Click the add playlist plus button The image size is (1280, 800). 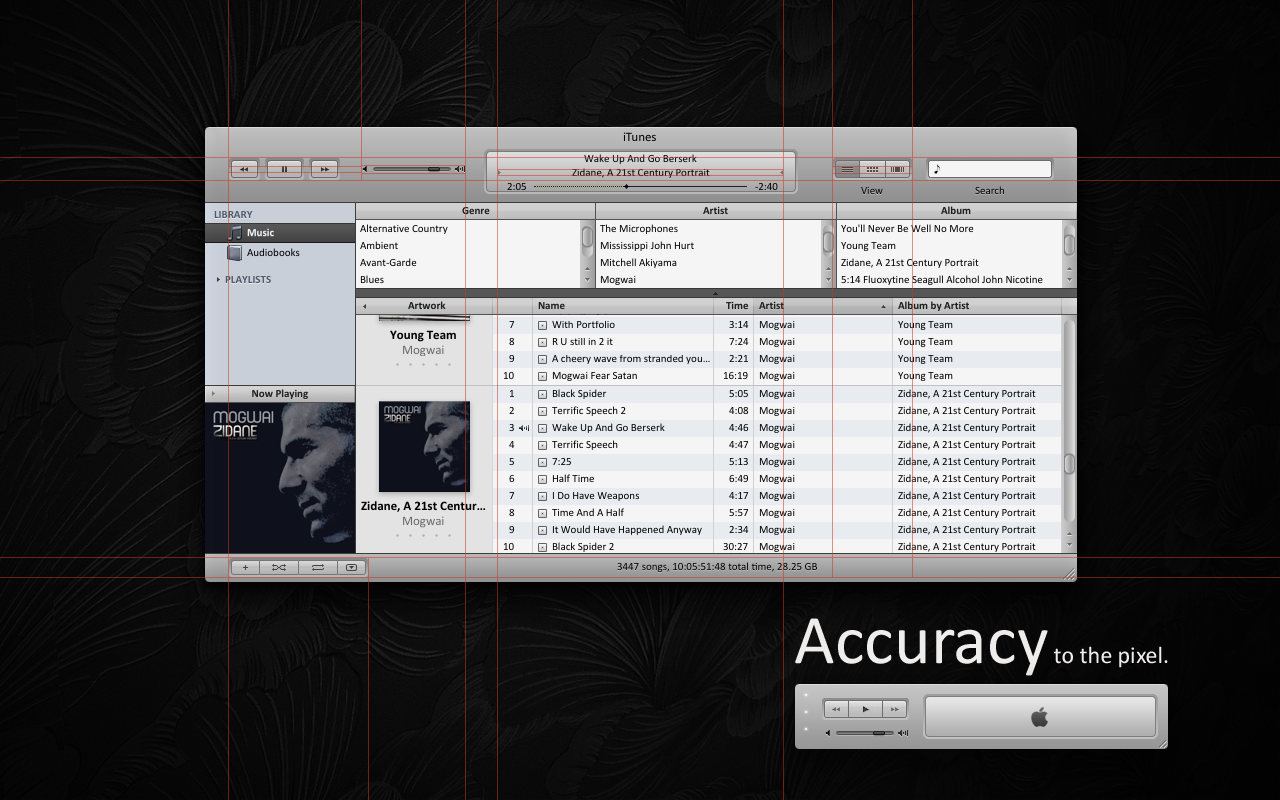click(x=245, y=567)
